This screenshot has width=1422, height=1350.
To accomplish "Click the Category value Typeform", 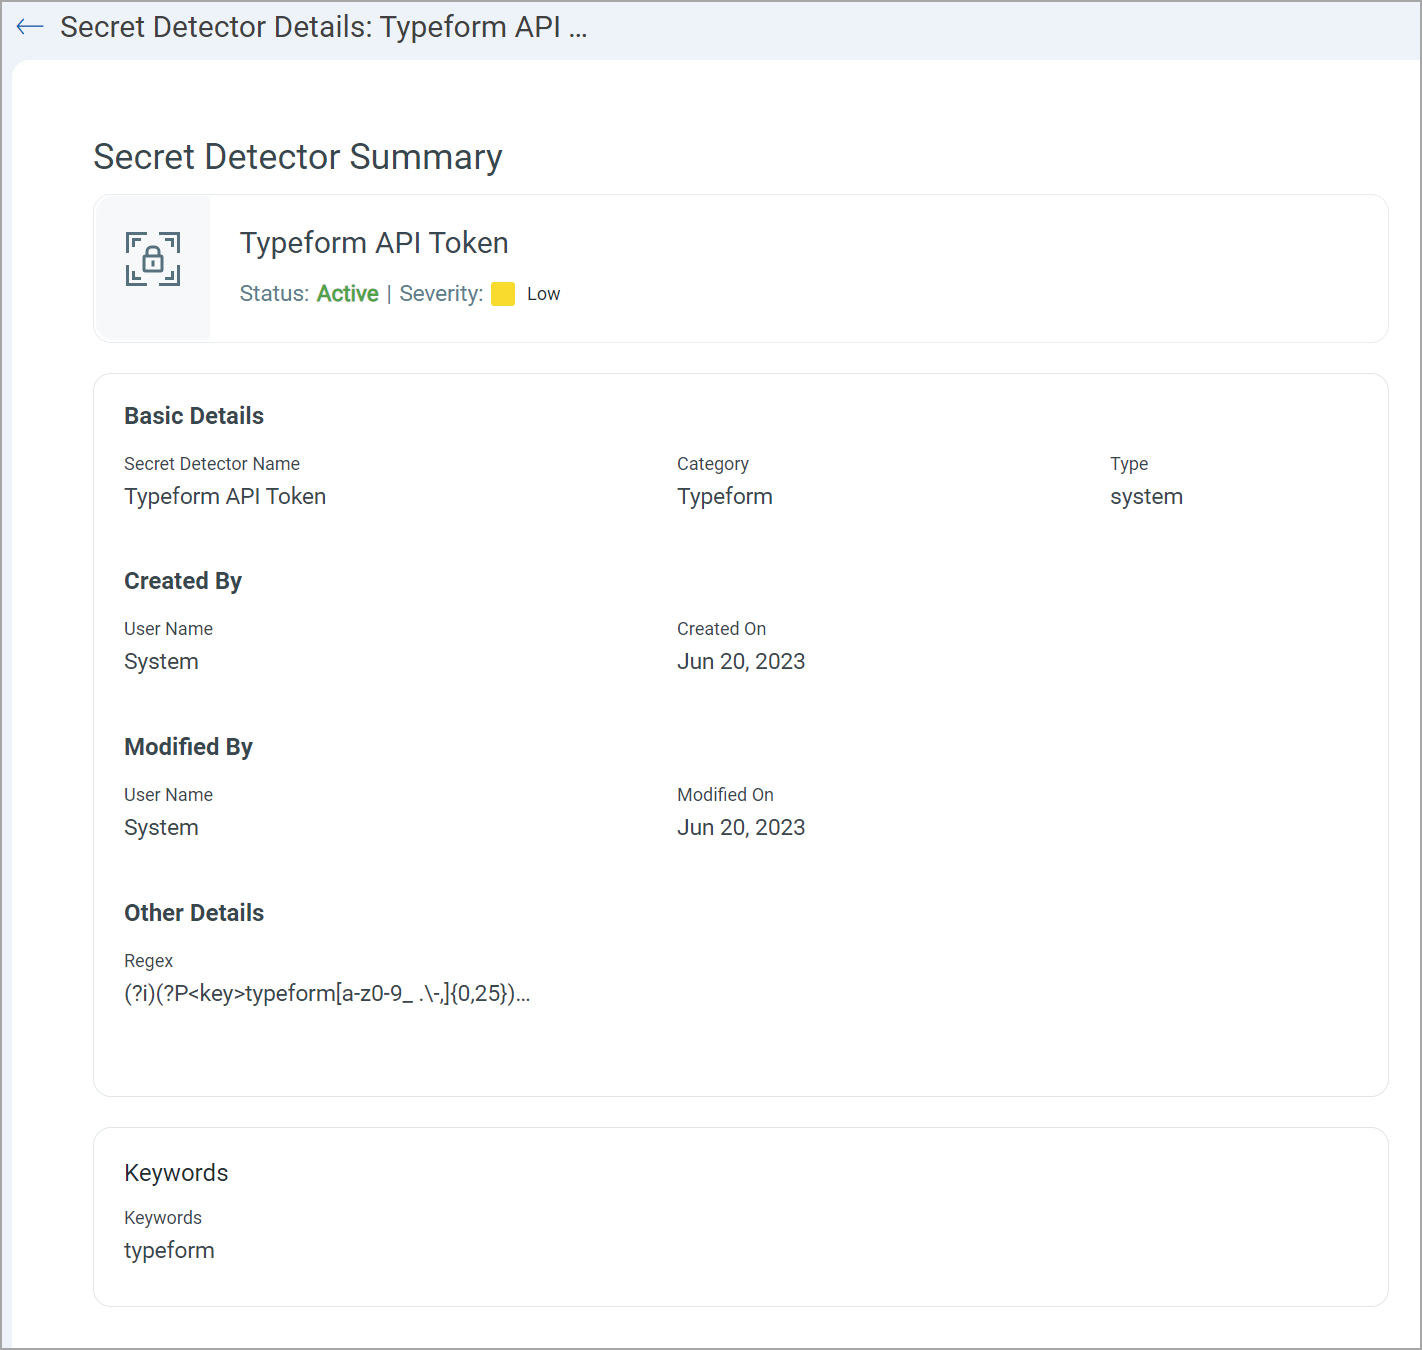I will click(724, 497).
